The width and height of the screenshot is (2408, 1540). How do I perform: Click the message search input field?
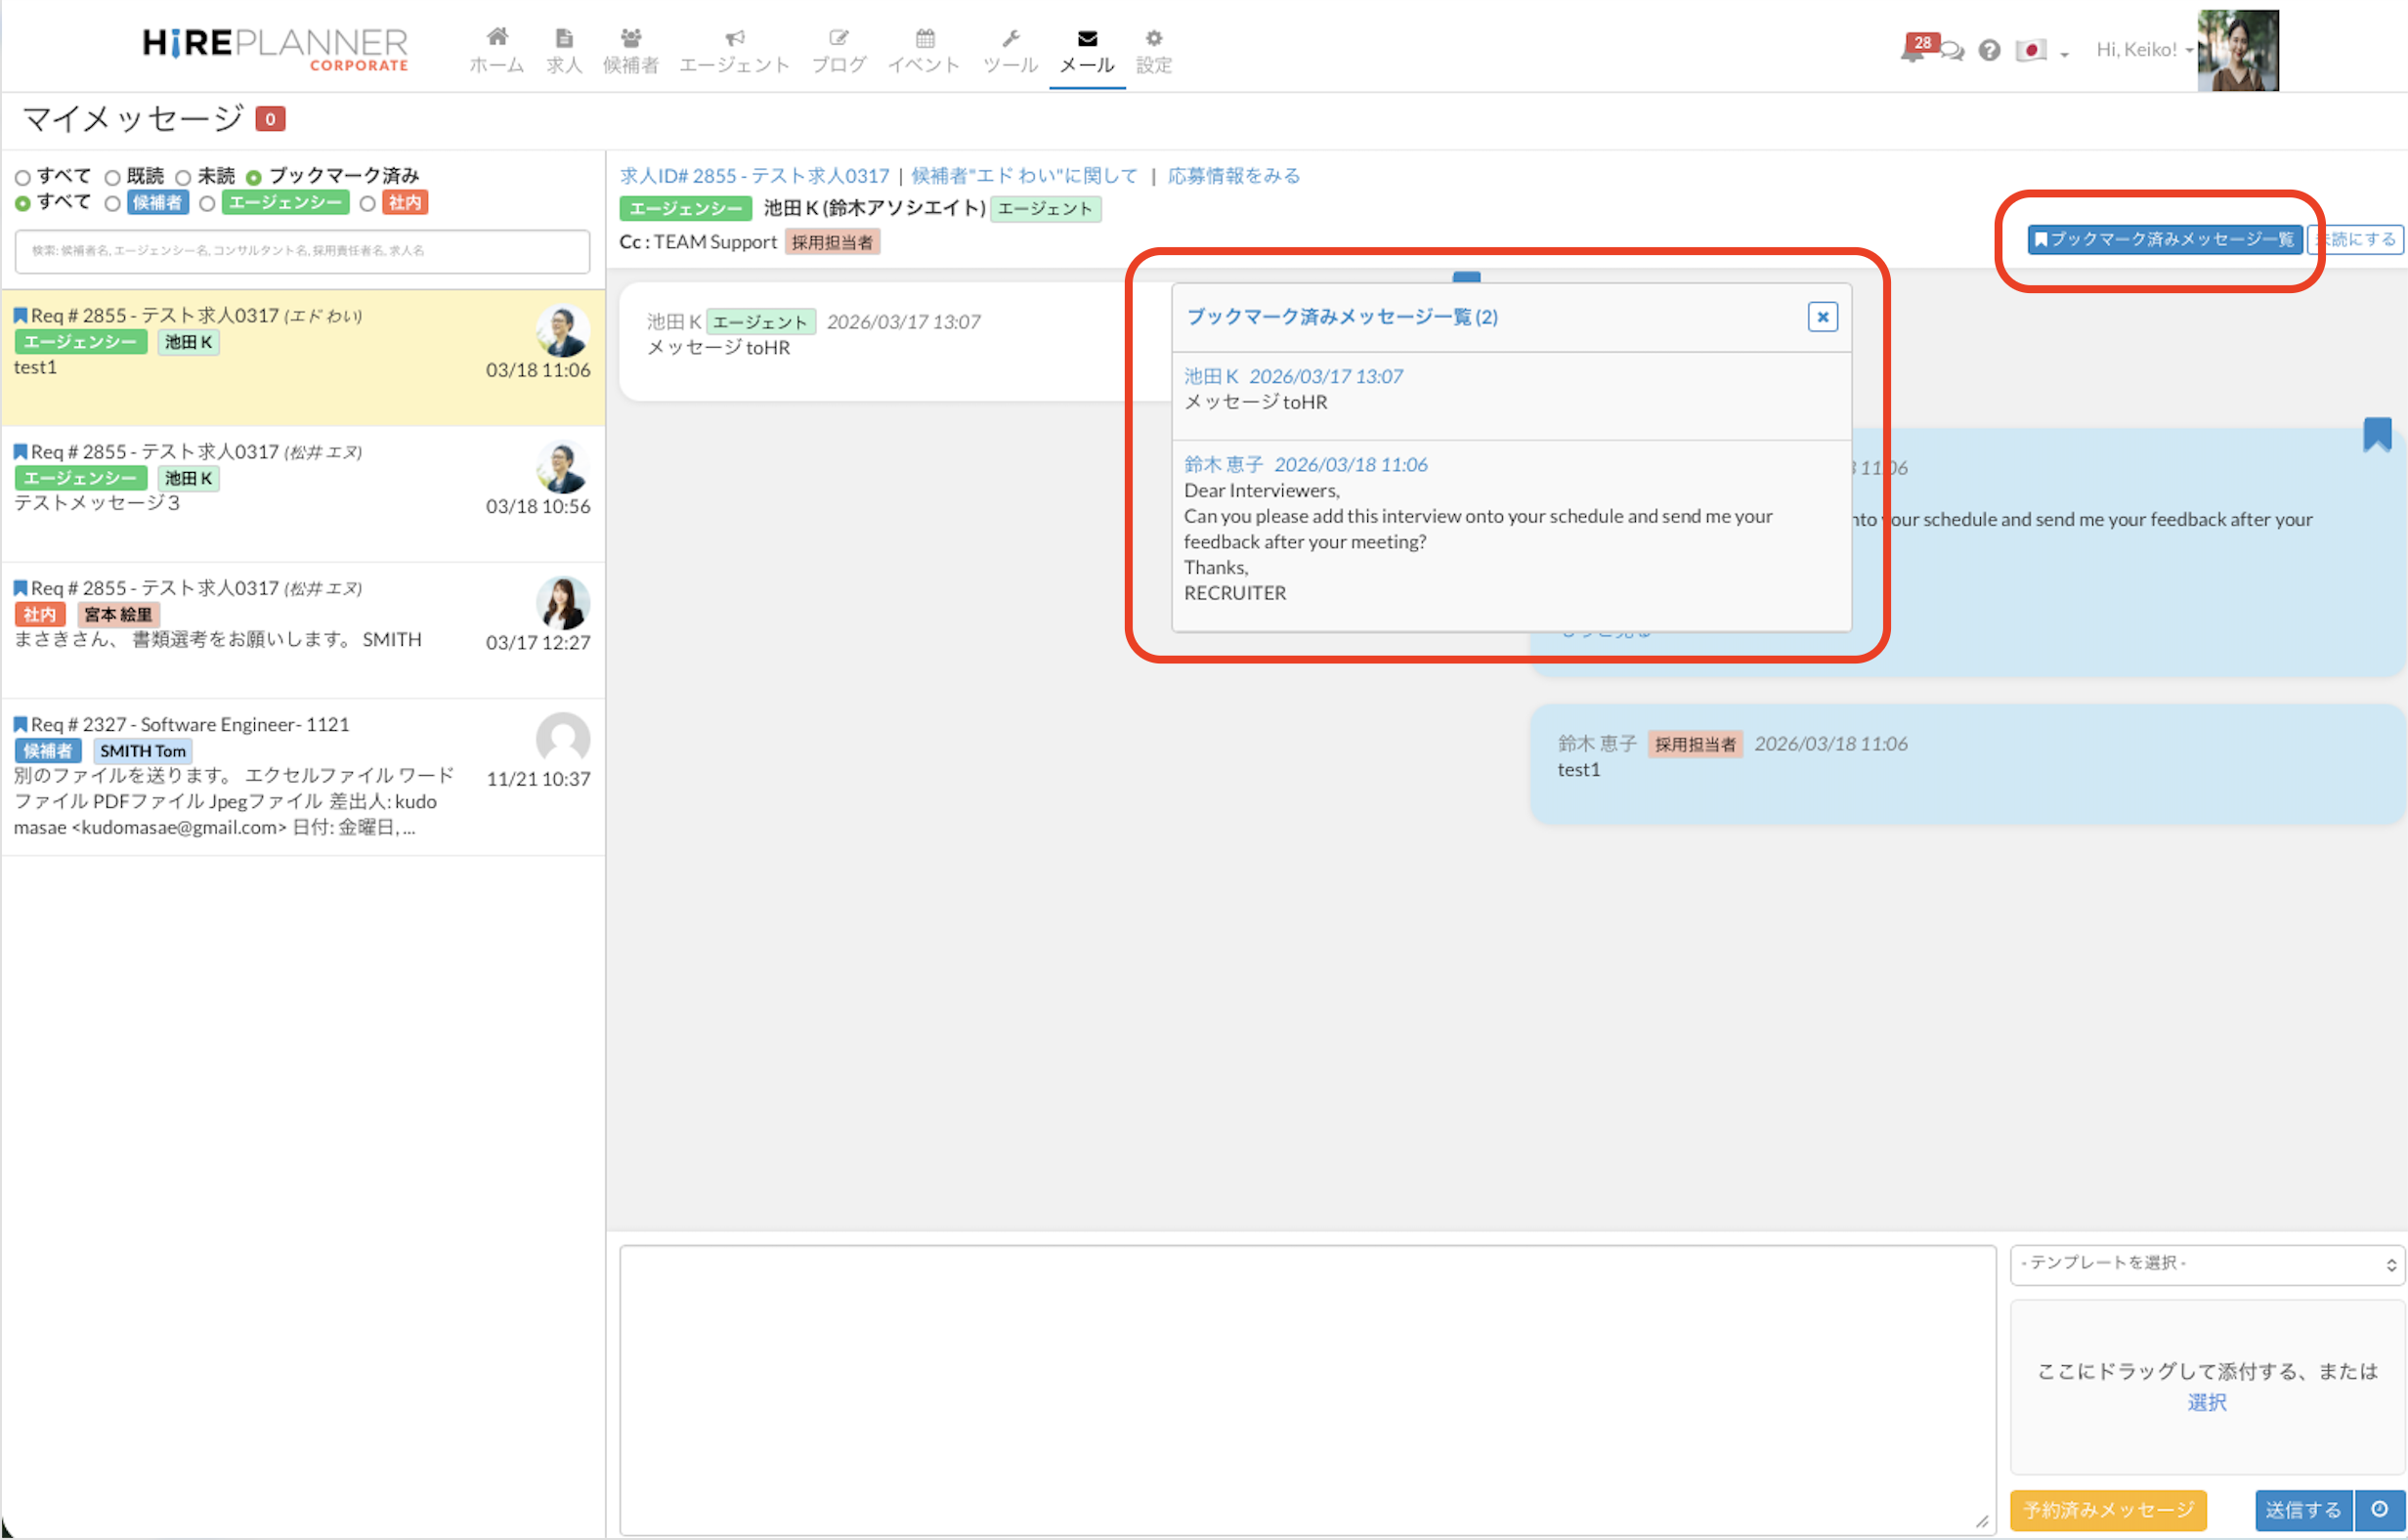[302, 251]
